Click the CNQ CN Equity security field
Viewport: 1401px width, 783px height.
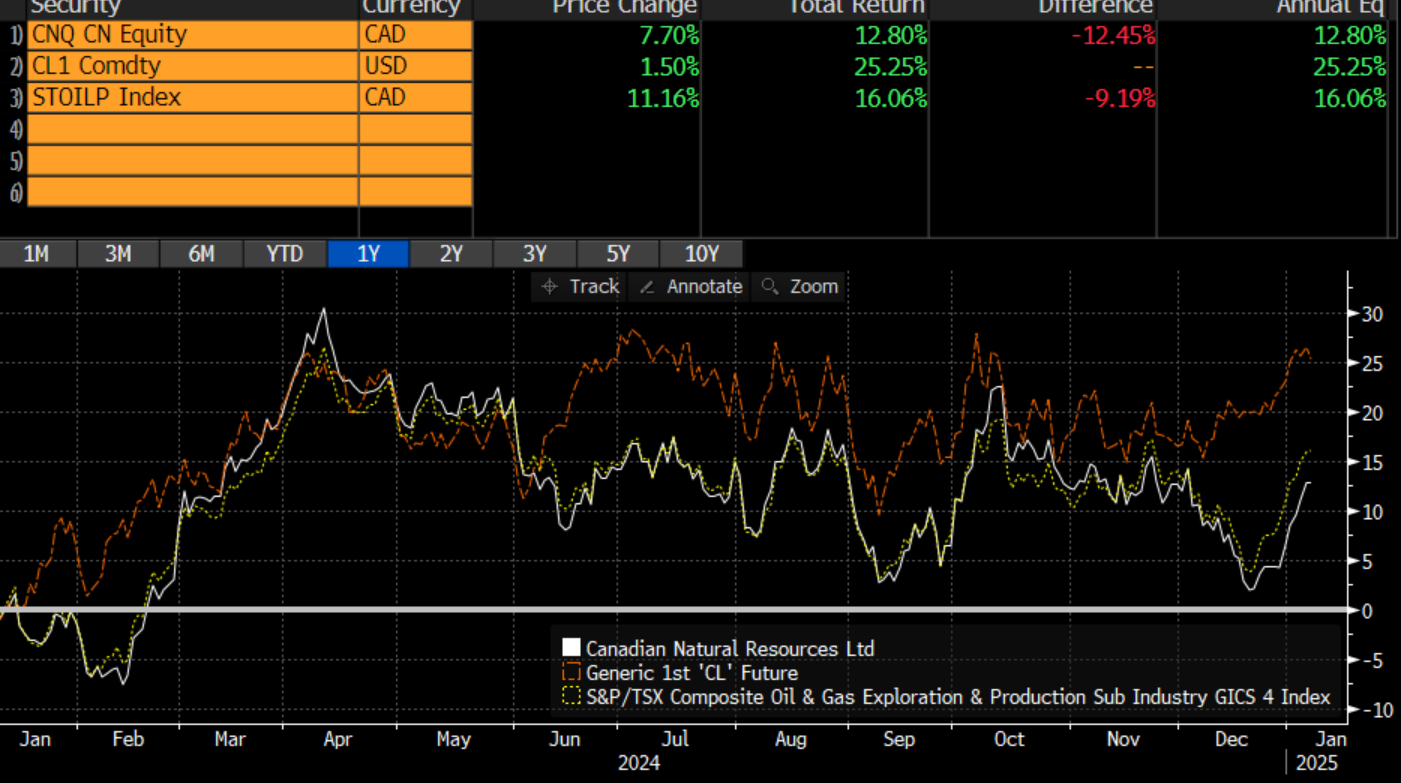(x=192, y=35)
